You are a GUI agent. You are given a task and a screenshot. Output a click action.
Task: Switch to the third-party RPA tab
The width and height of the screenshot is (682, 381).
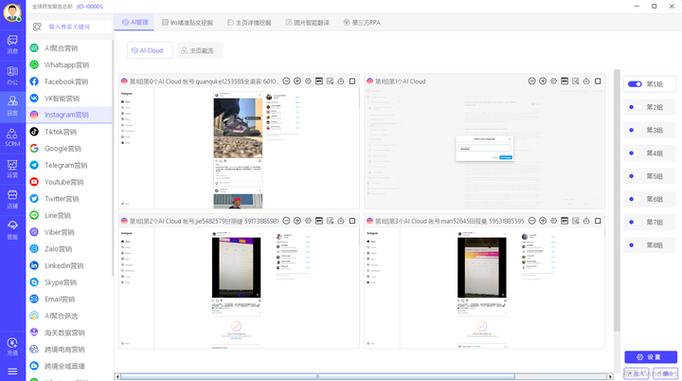(x=362, y=22)
